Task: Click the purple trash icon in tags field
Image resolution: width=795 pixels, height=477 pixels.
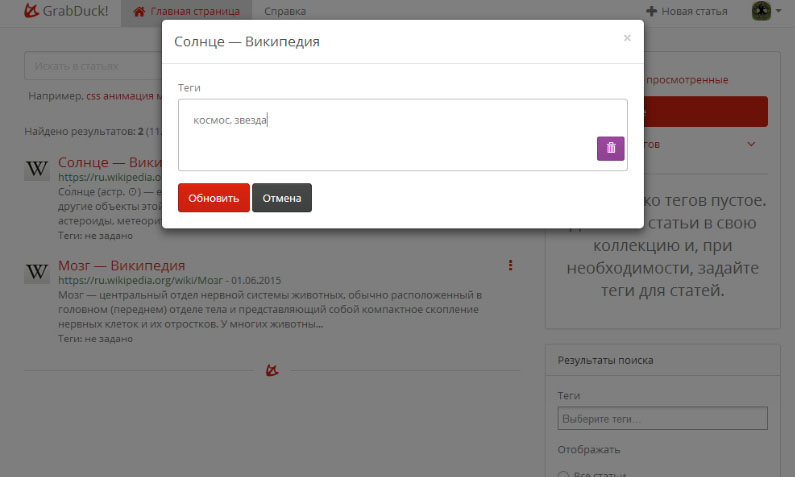Action: click(x=610, y=149)
